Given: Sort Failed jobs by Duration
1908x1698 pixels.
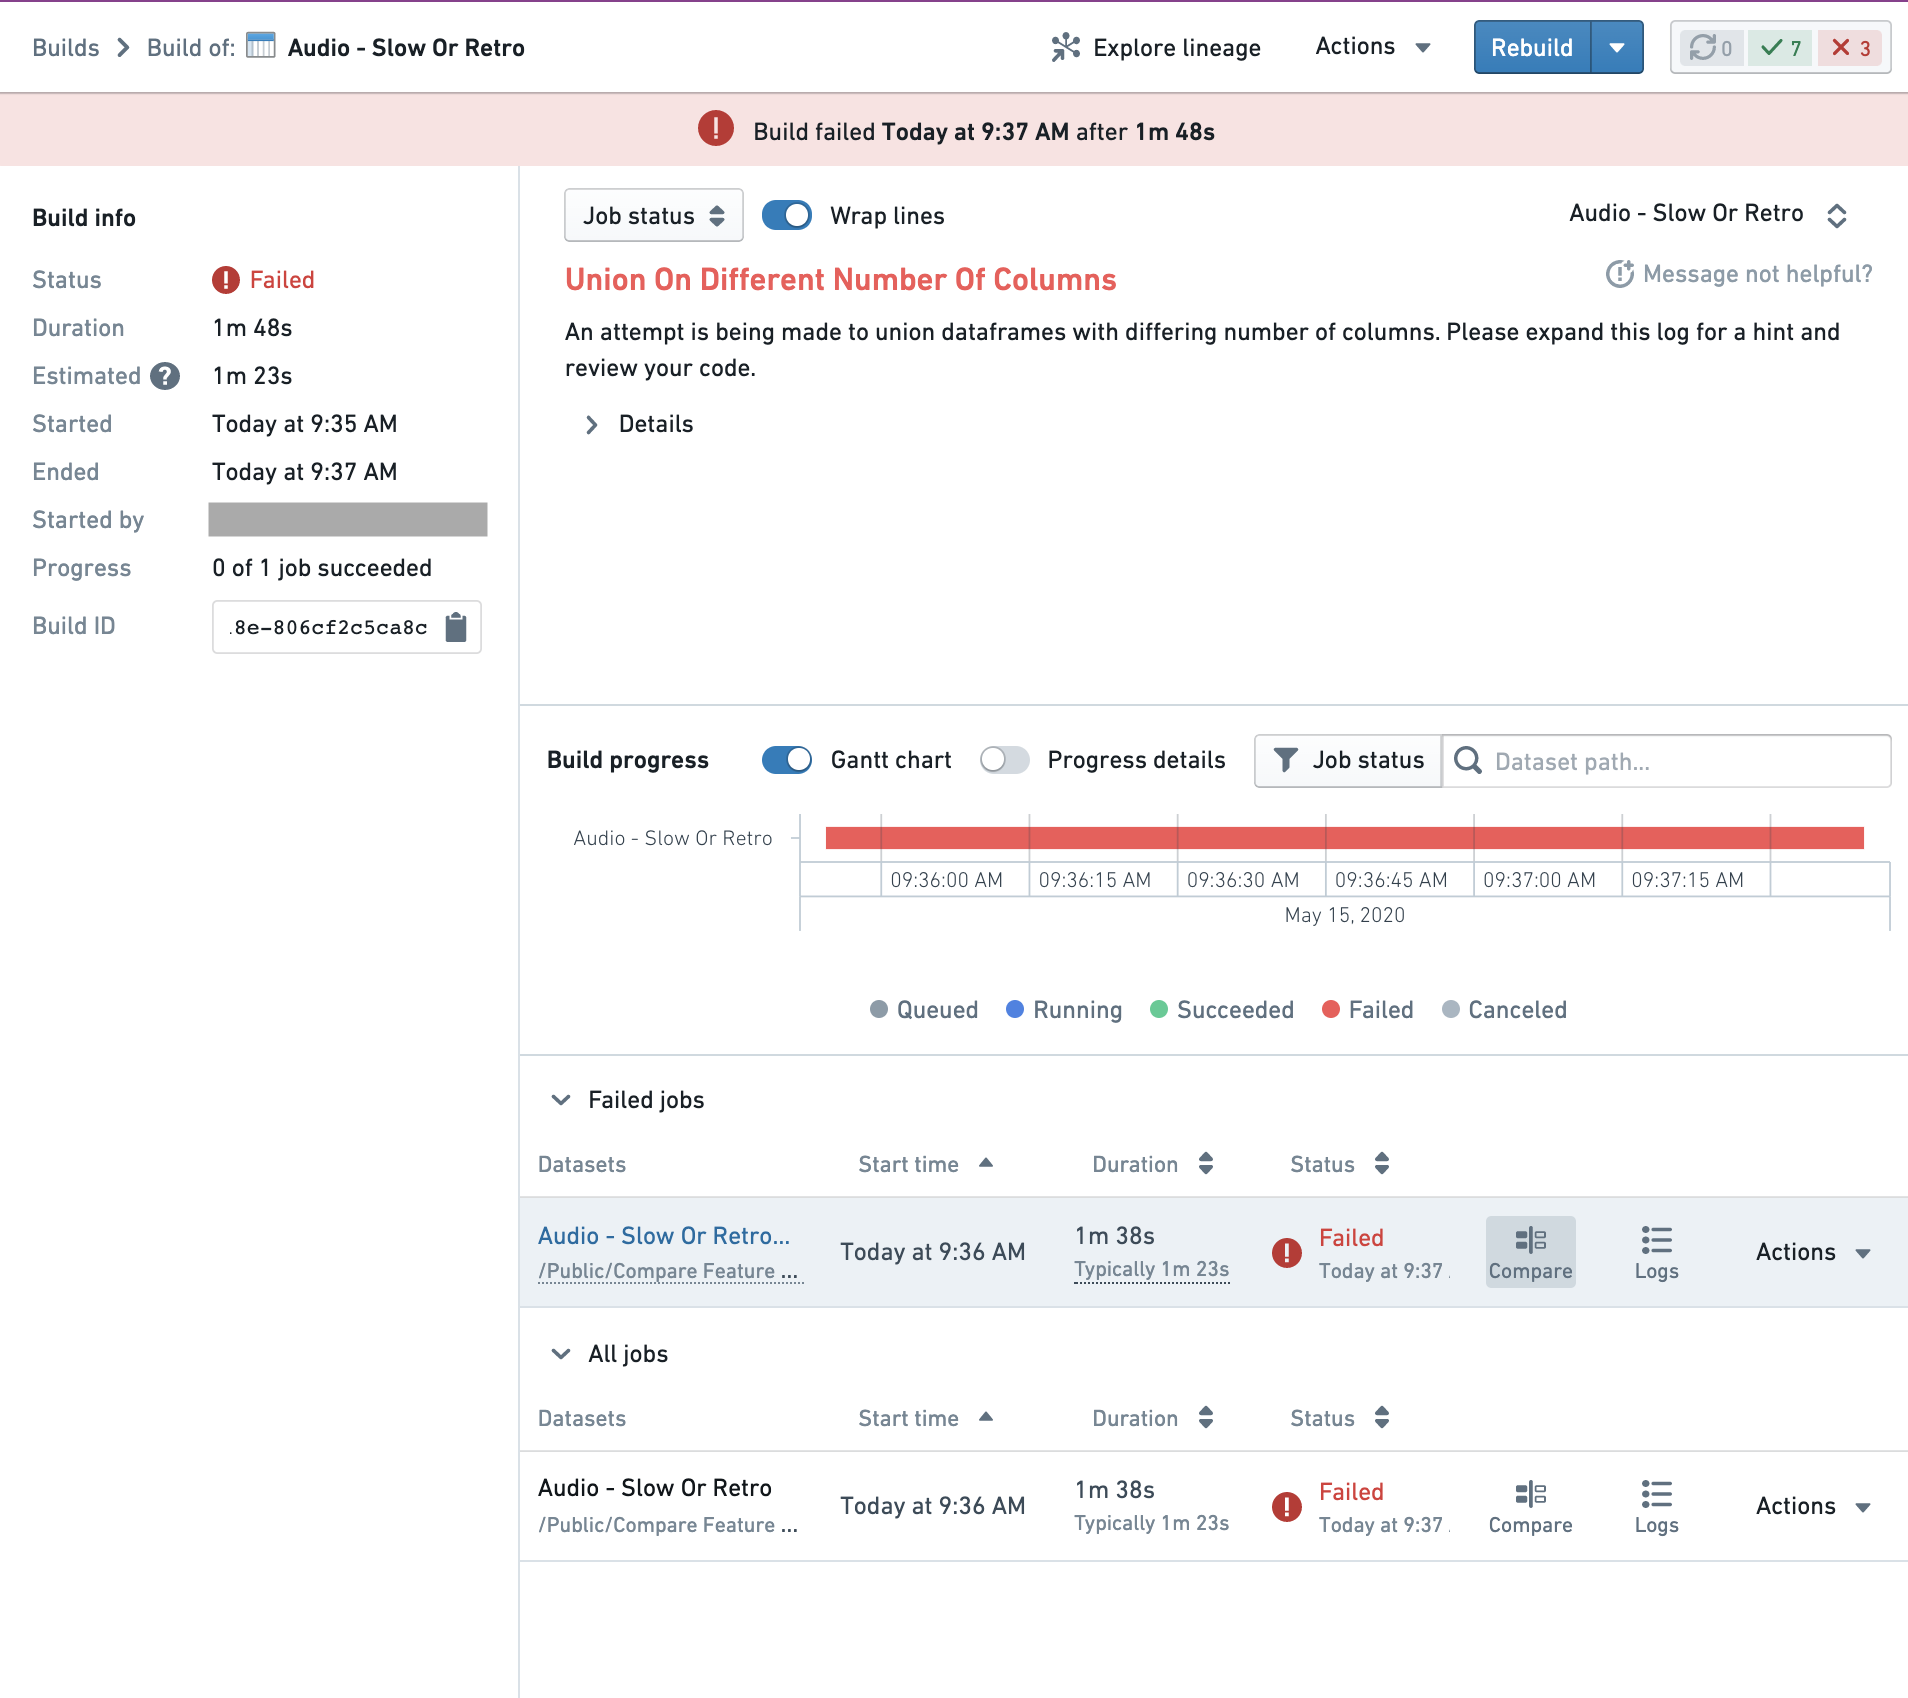Looking at the screenshot, I should pyautogui.click(x=1153, y=1164).
